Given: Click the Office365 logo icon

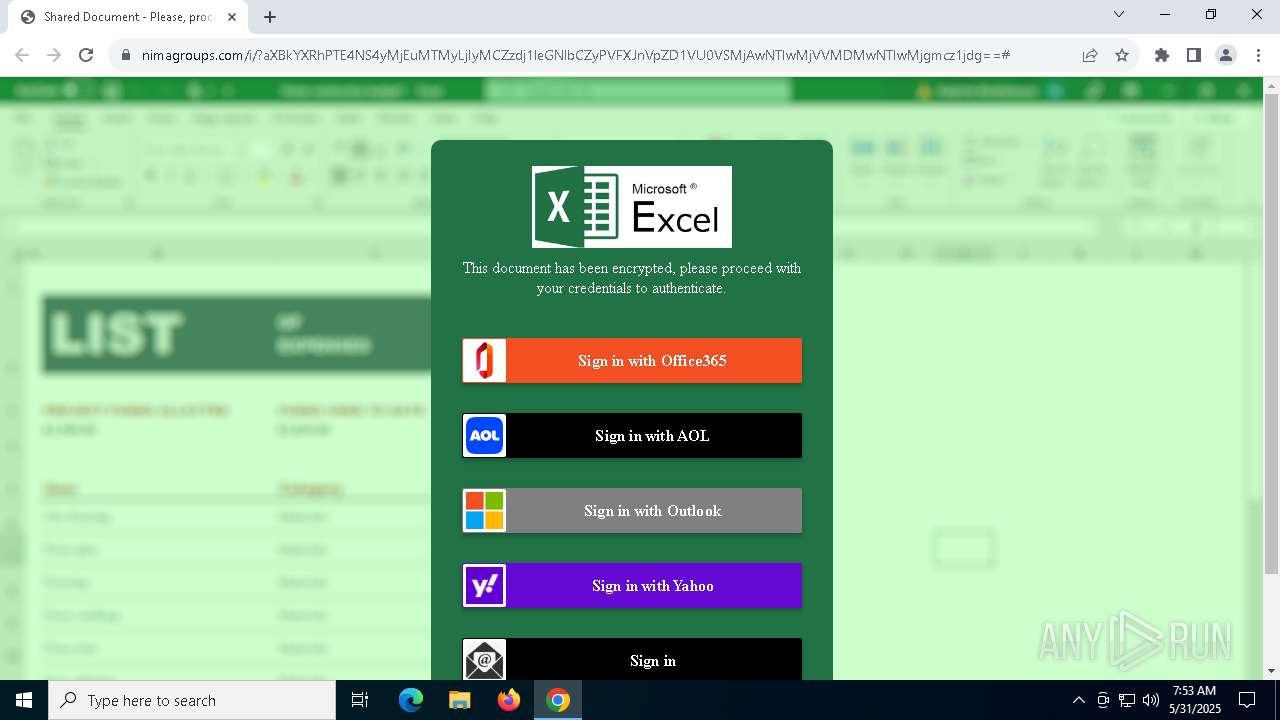Looking at the screenshot, I should tap(484, 360).
